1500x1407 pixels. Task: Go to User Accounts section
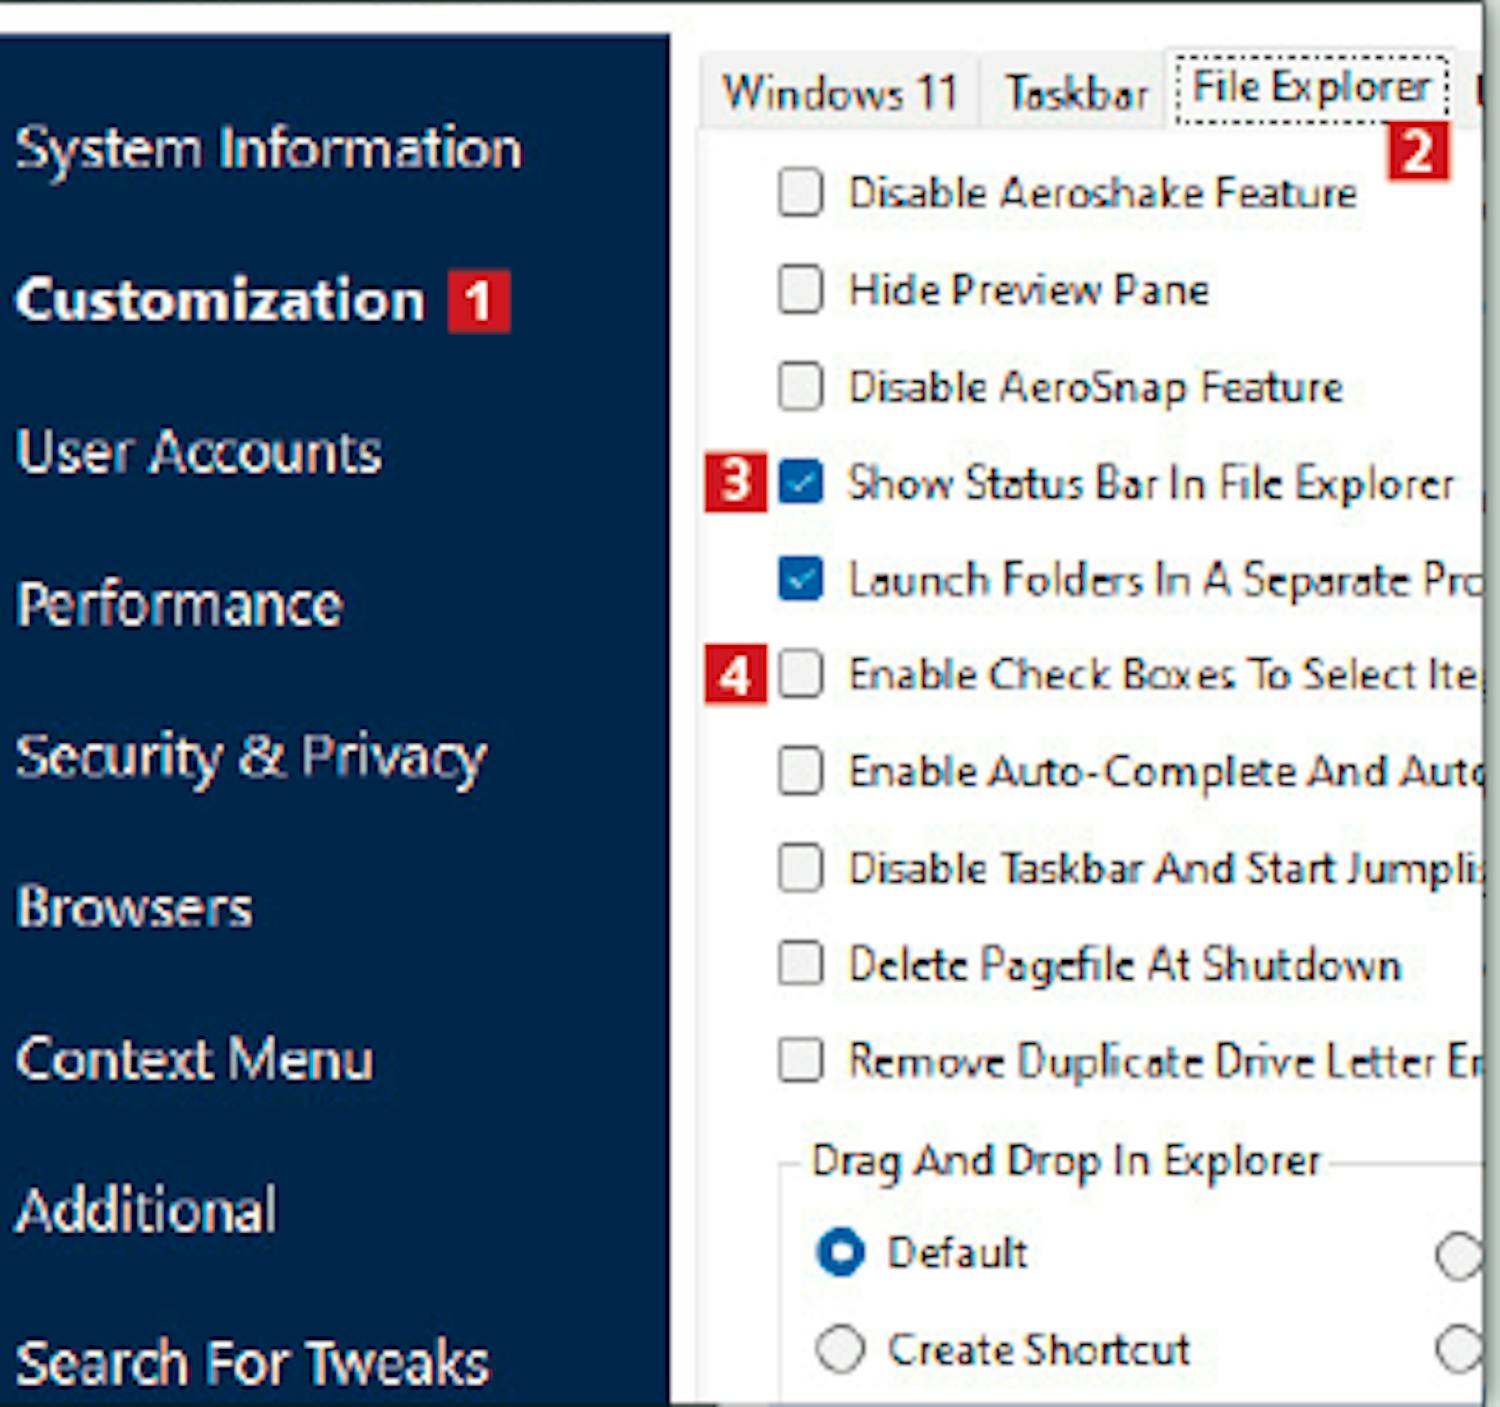point(198,452)
